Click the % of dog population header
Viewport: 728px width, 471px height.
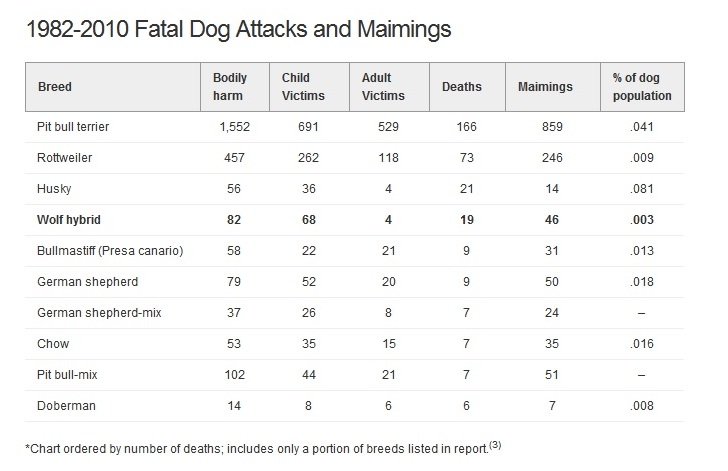point(641,87)
